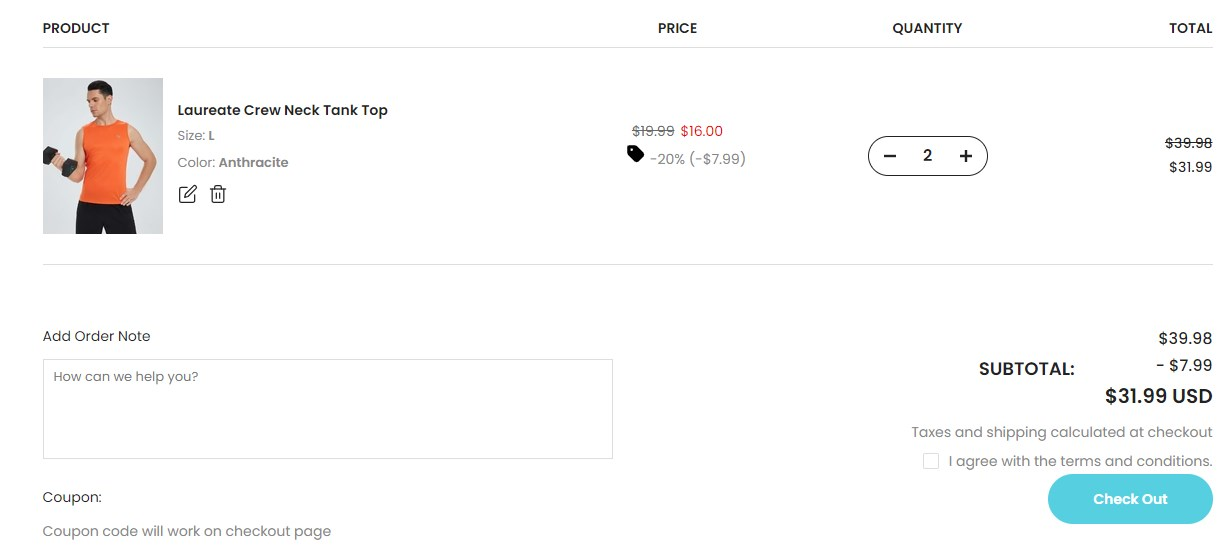Image resolution: width=1229 pixels, height=552 pixels.
Task: Click the PRODUCT column header
Action: point(76,28)
